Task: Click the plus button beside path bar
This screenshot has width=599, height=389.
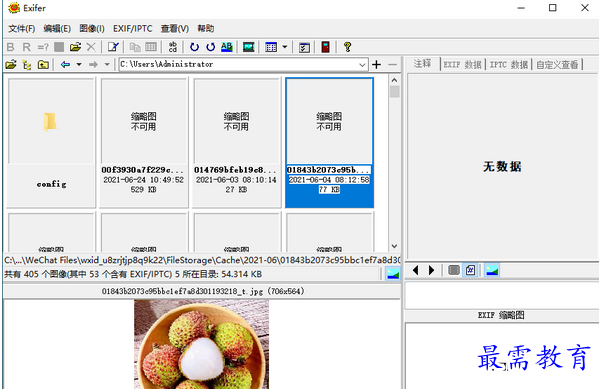Action: [x=377, y=65]
